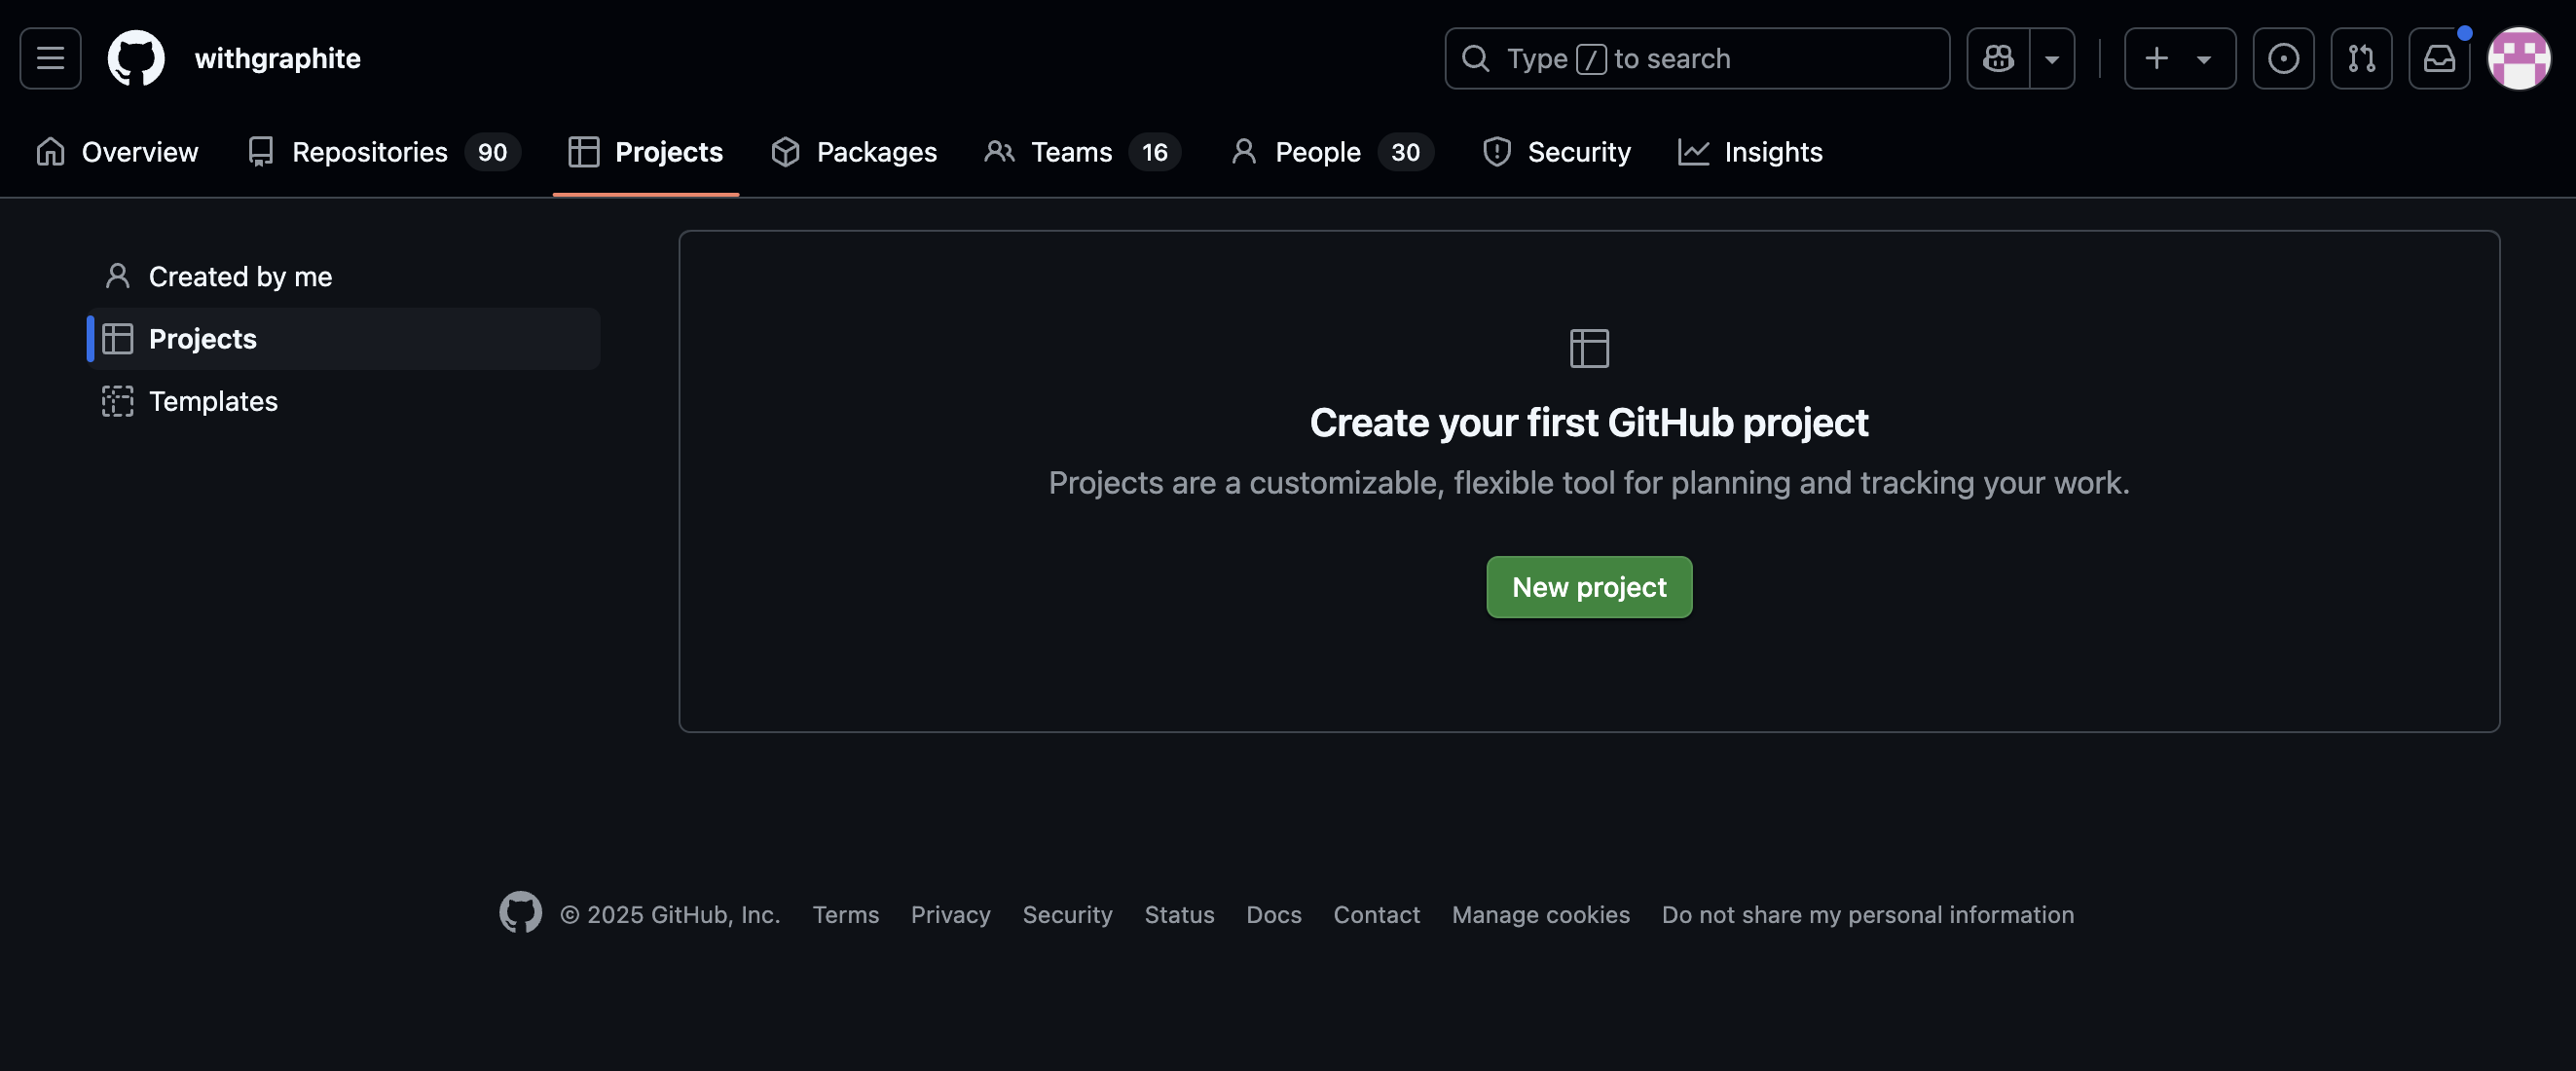View your issues icon in the header
This screenshot has width=2576, height=1071.
2284,58
